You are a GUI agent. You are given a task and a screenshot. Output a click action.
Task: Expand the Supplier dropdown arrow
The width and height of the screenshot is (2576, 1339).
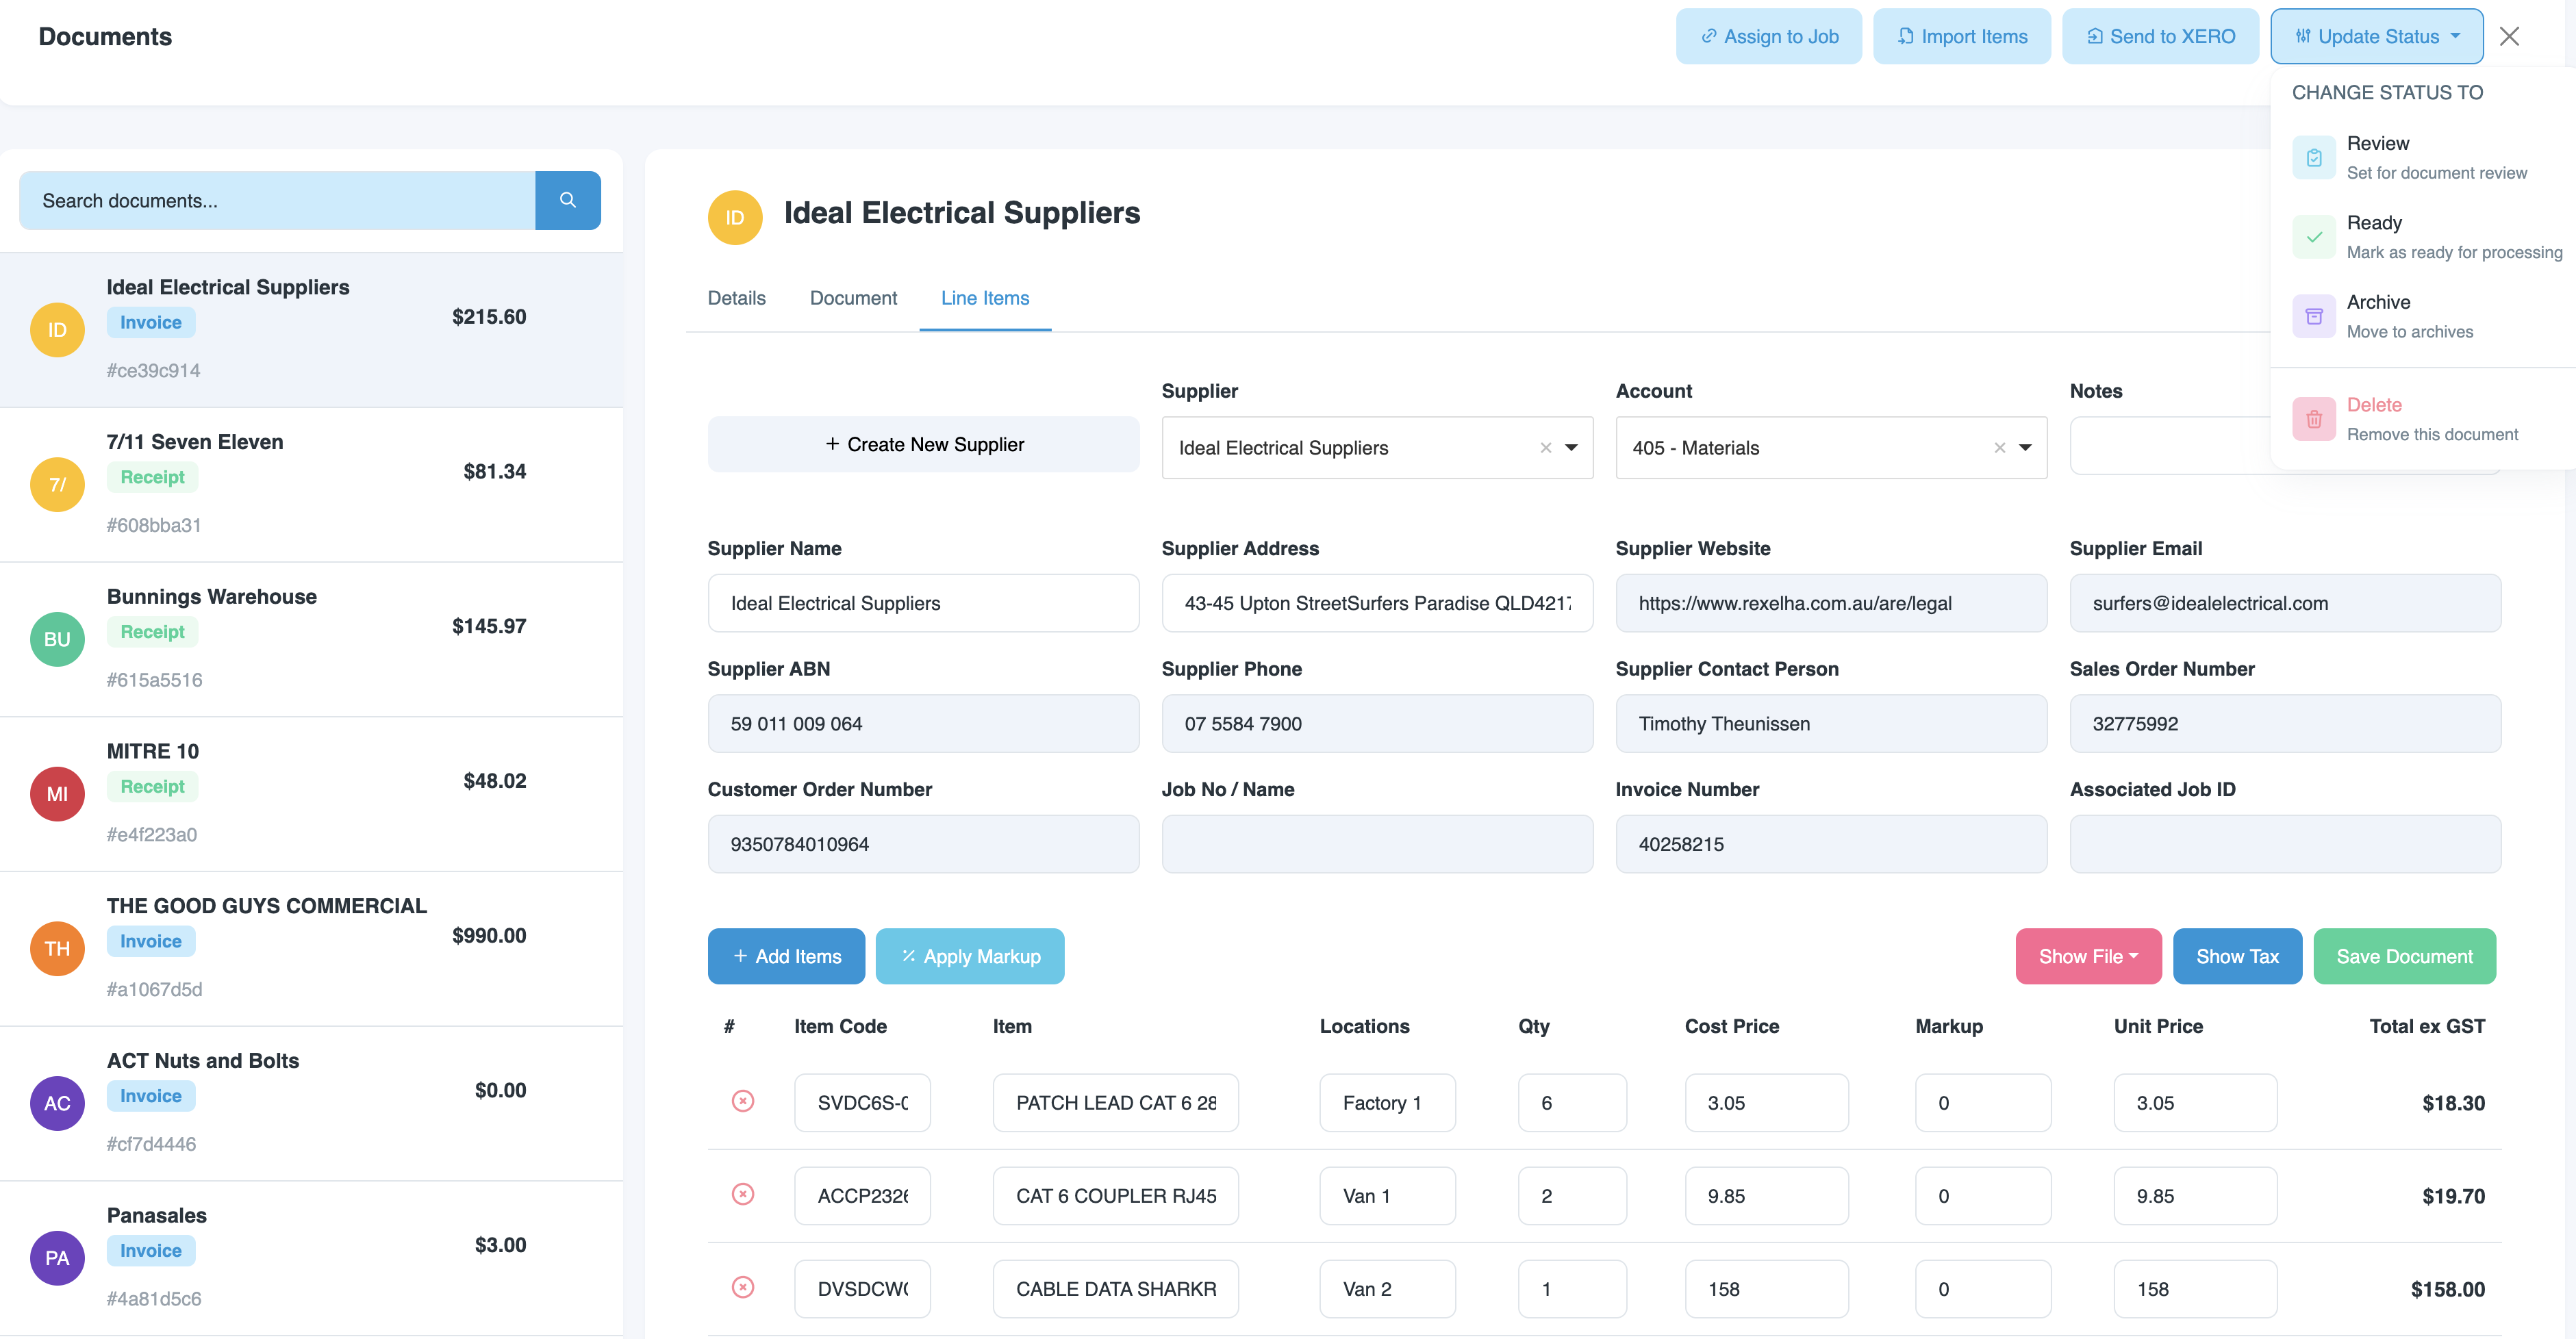point(1571,448)
